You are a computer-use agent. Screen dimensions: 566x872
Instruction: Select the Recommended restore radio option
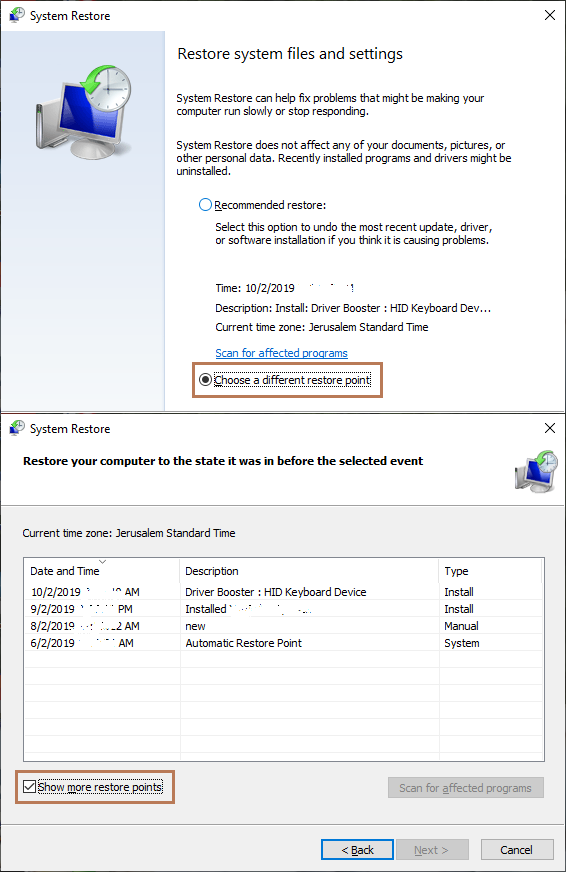click(x=205, y=205)
